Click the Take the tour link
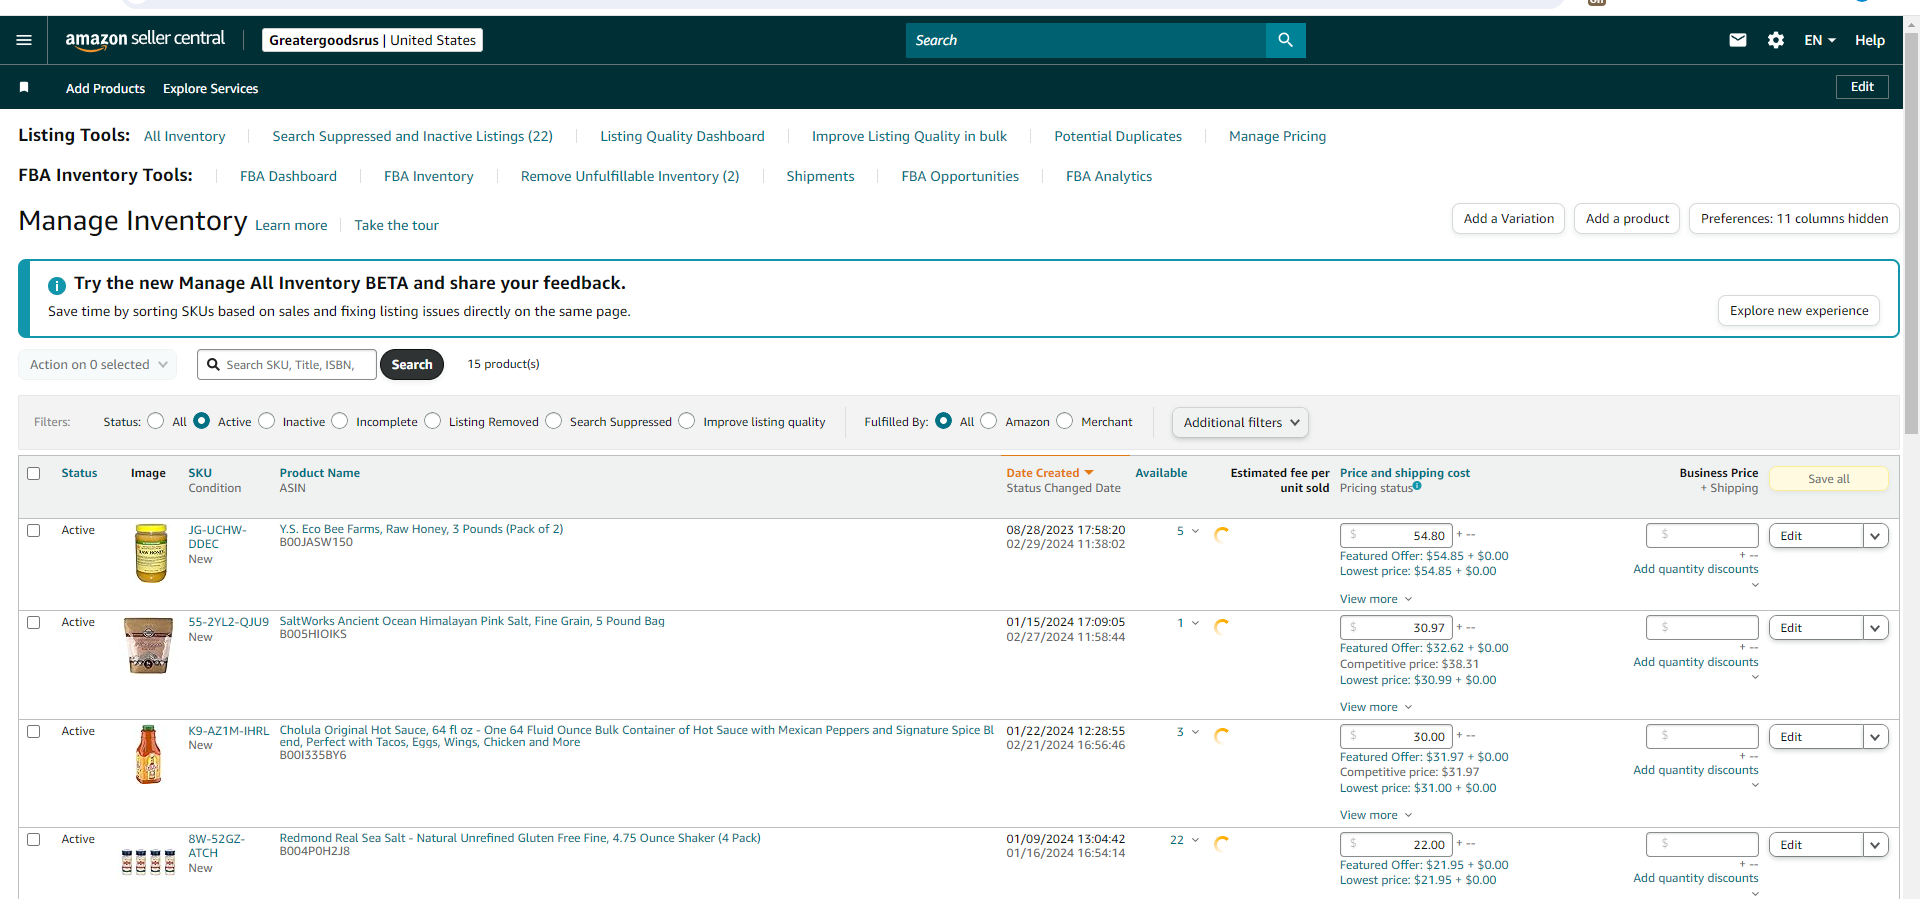The image size is (1920, 899). 396,225
